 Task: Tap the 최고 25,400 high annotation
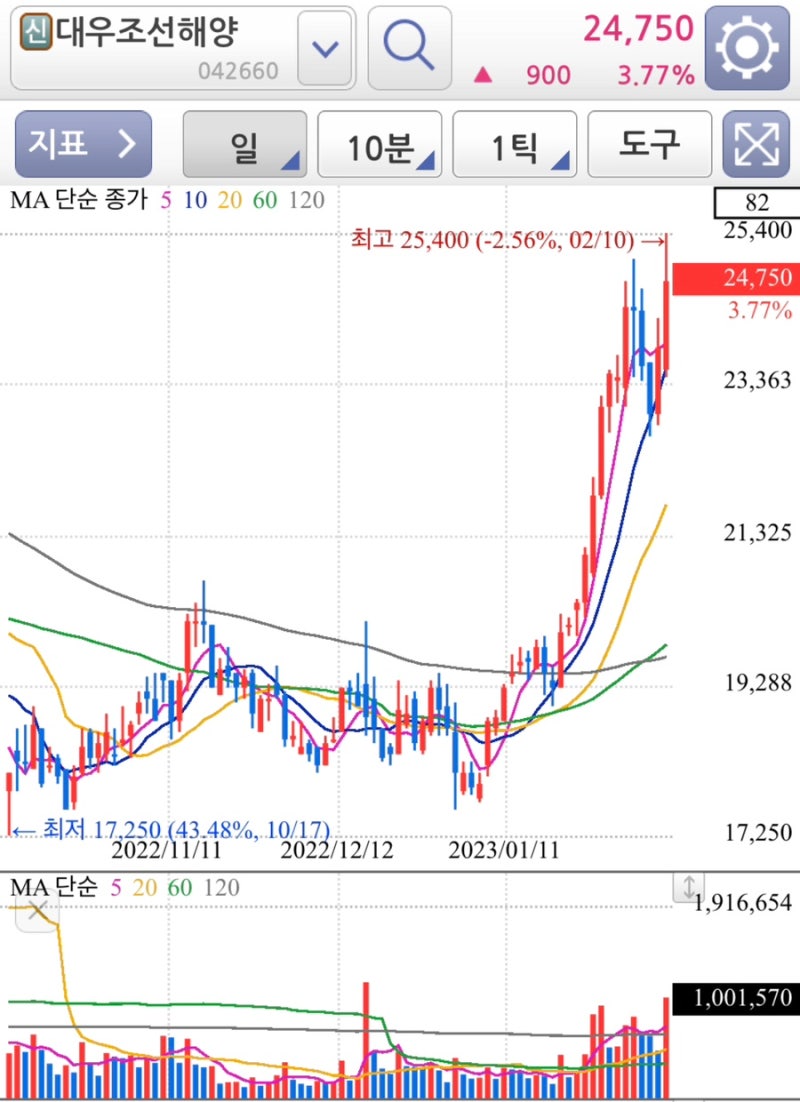508,240
